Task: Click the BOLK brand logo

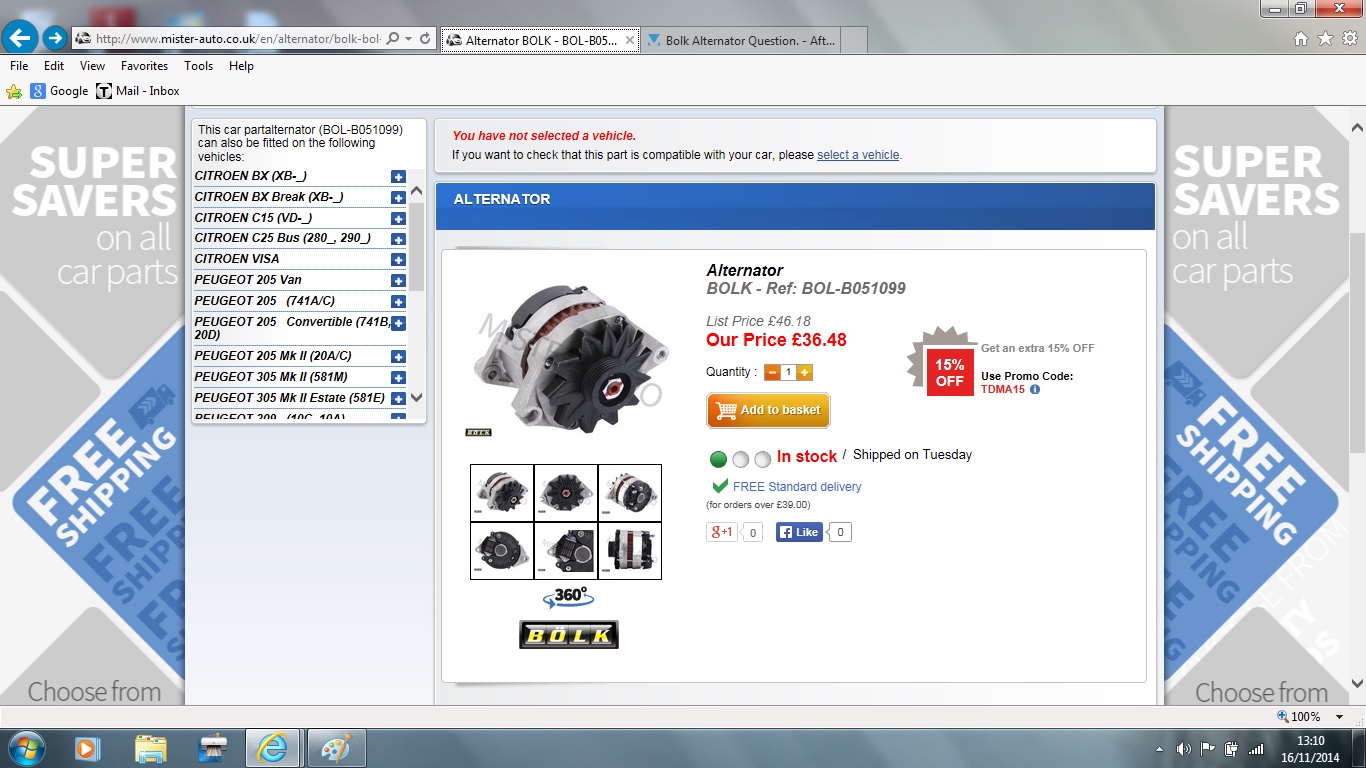Action: (x=569, y=634)
